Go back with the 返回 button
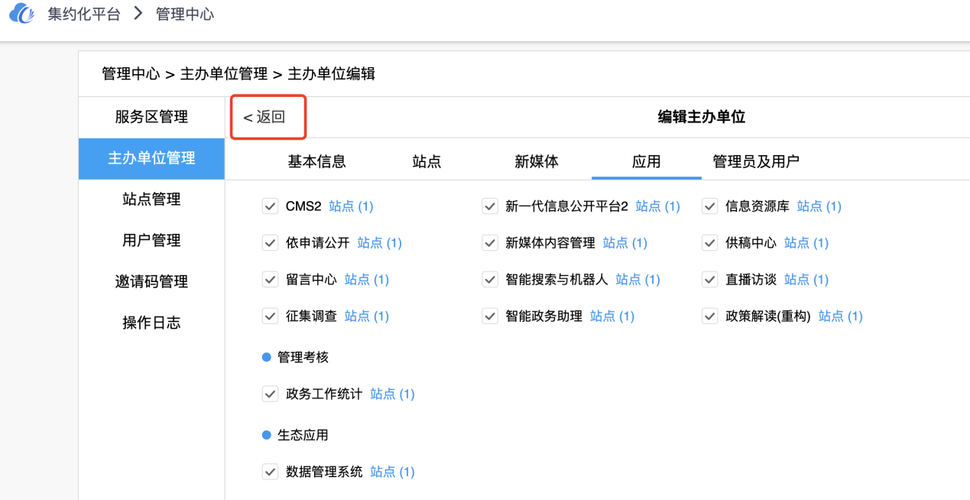Image resolution: width=970 pixels, height=500 pixels. [264, 117]
